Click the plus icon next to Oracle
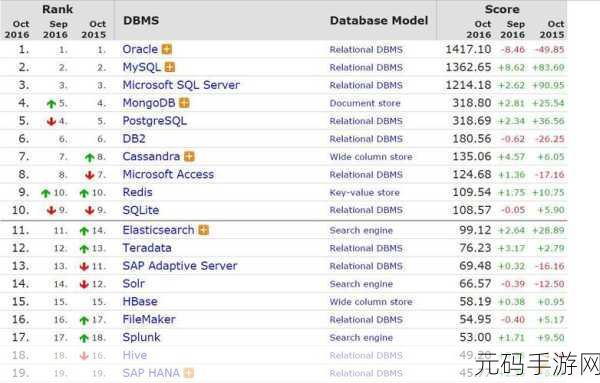This screenshot has height=383, width=600. click(x=167, y=49)
